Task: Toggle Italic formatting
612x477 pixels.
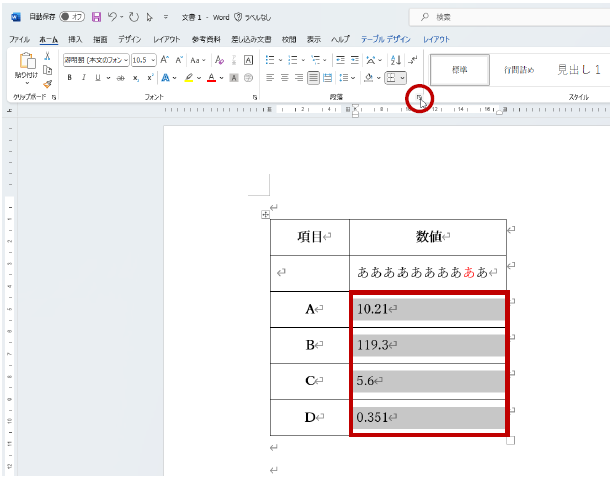Action: (x=82, y=77)
